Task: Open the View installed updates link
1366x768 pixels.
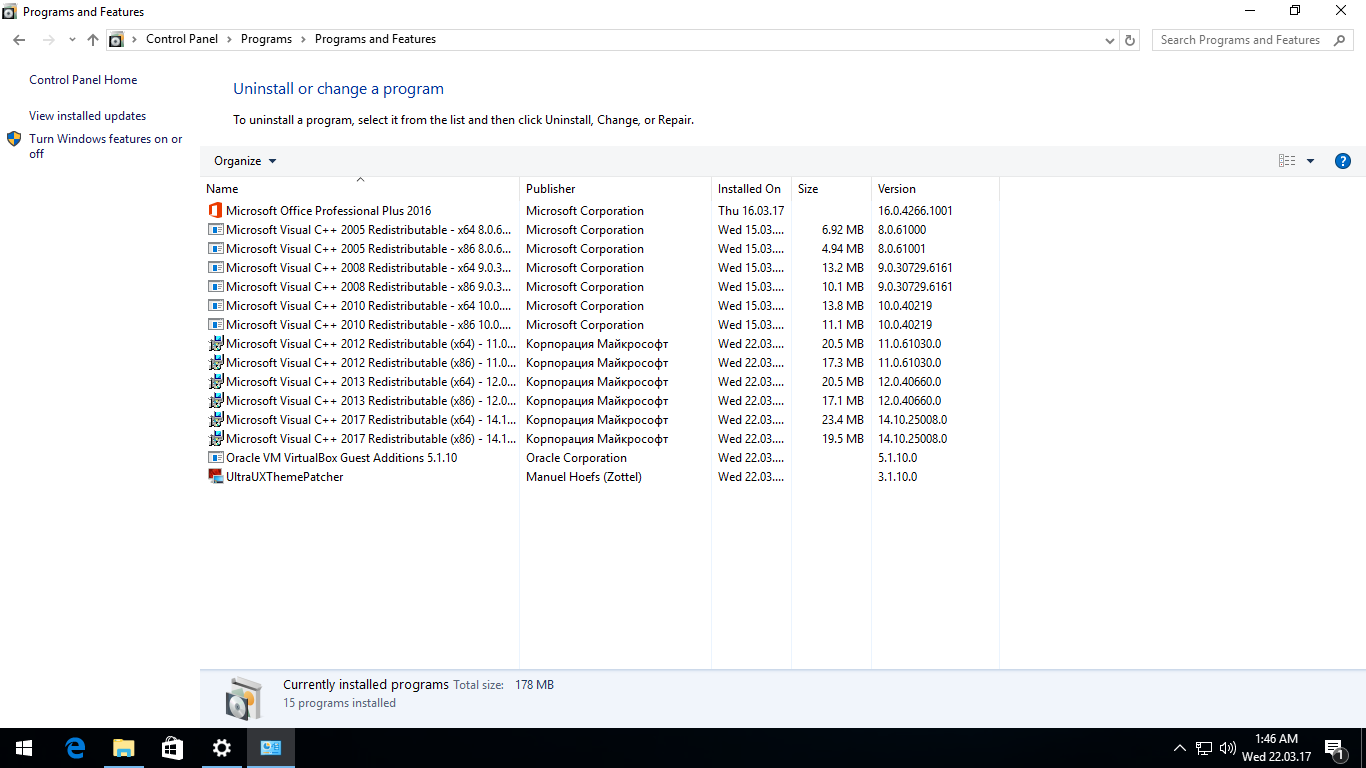Action: coord(87,116)
